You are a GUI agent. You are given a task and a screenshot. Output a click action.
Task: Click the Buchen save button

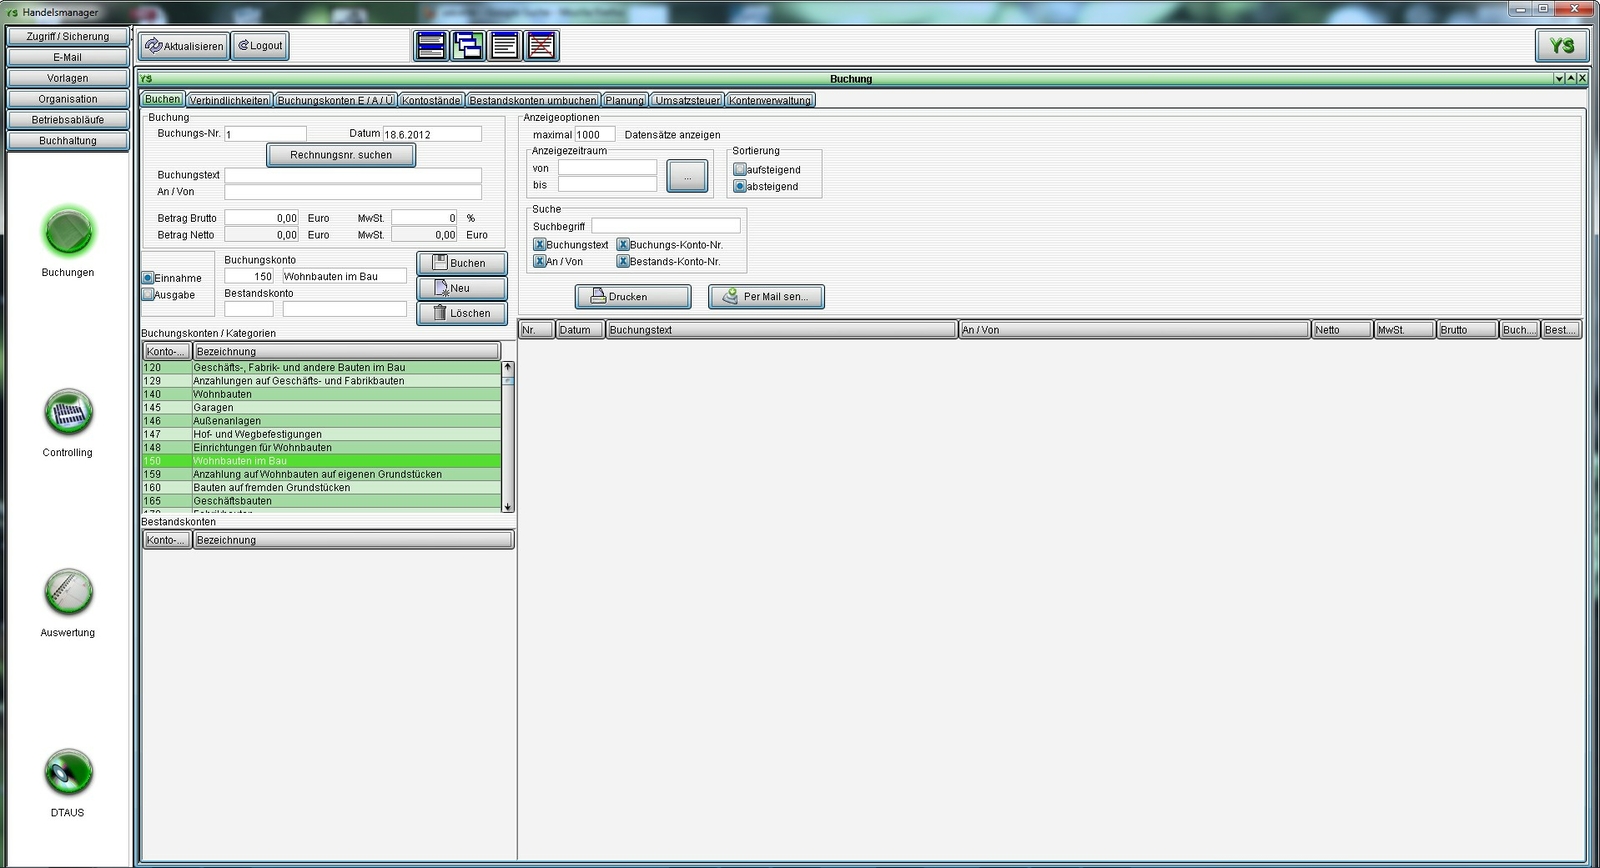(x=461, y=263)
